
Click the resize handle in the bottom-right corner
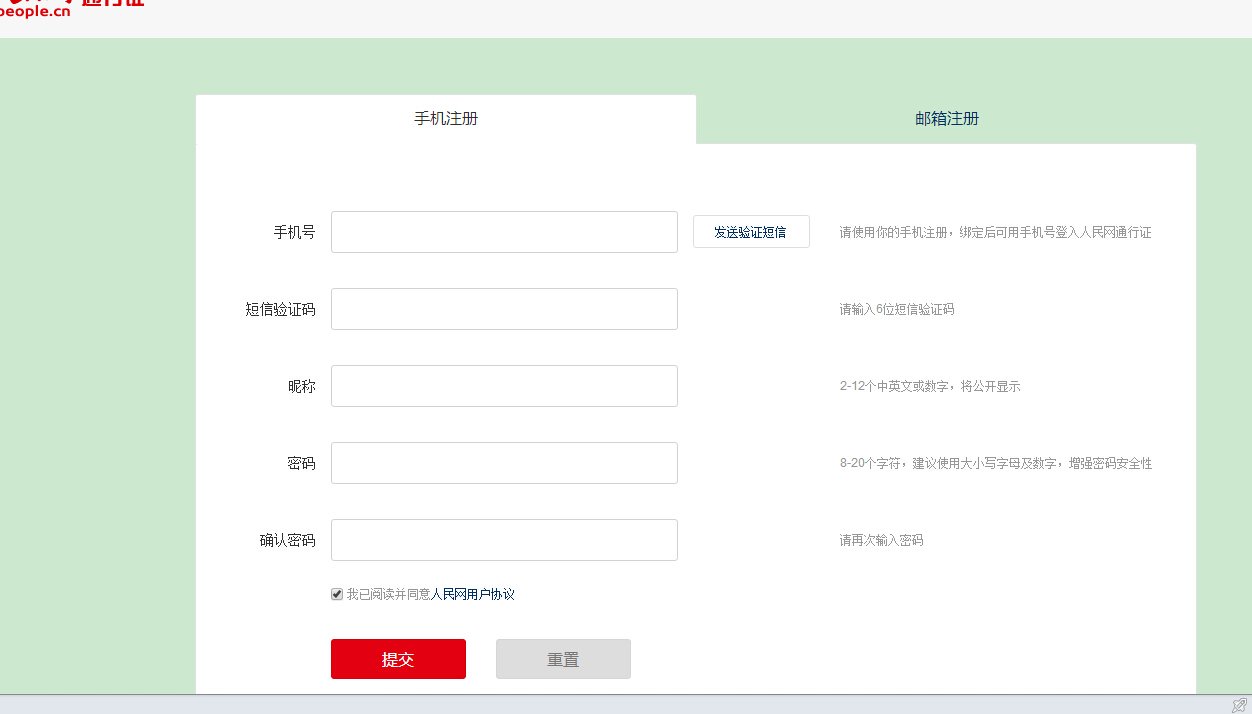(1240, 704)
